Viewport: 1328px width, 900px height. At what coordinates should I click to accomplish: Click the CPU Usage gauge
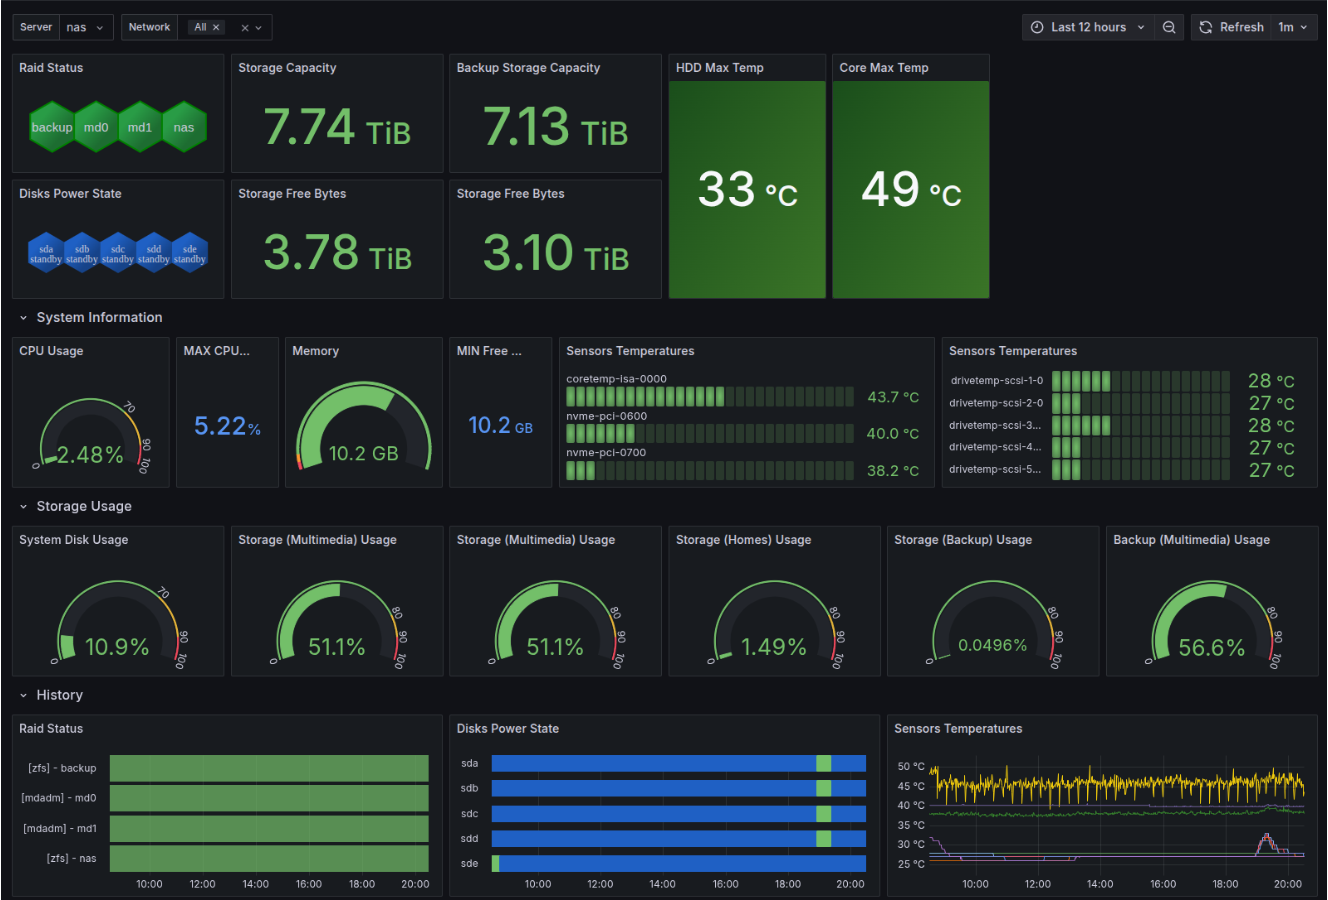90,440
